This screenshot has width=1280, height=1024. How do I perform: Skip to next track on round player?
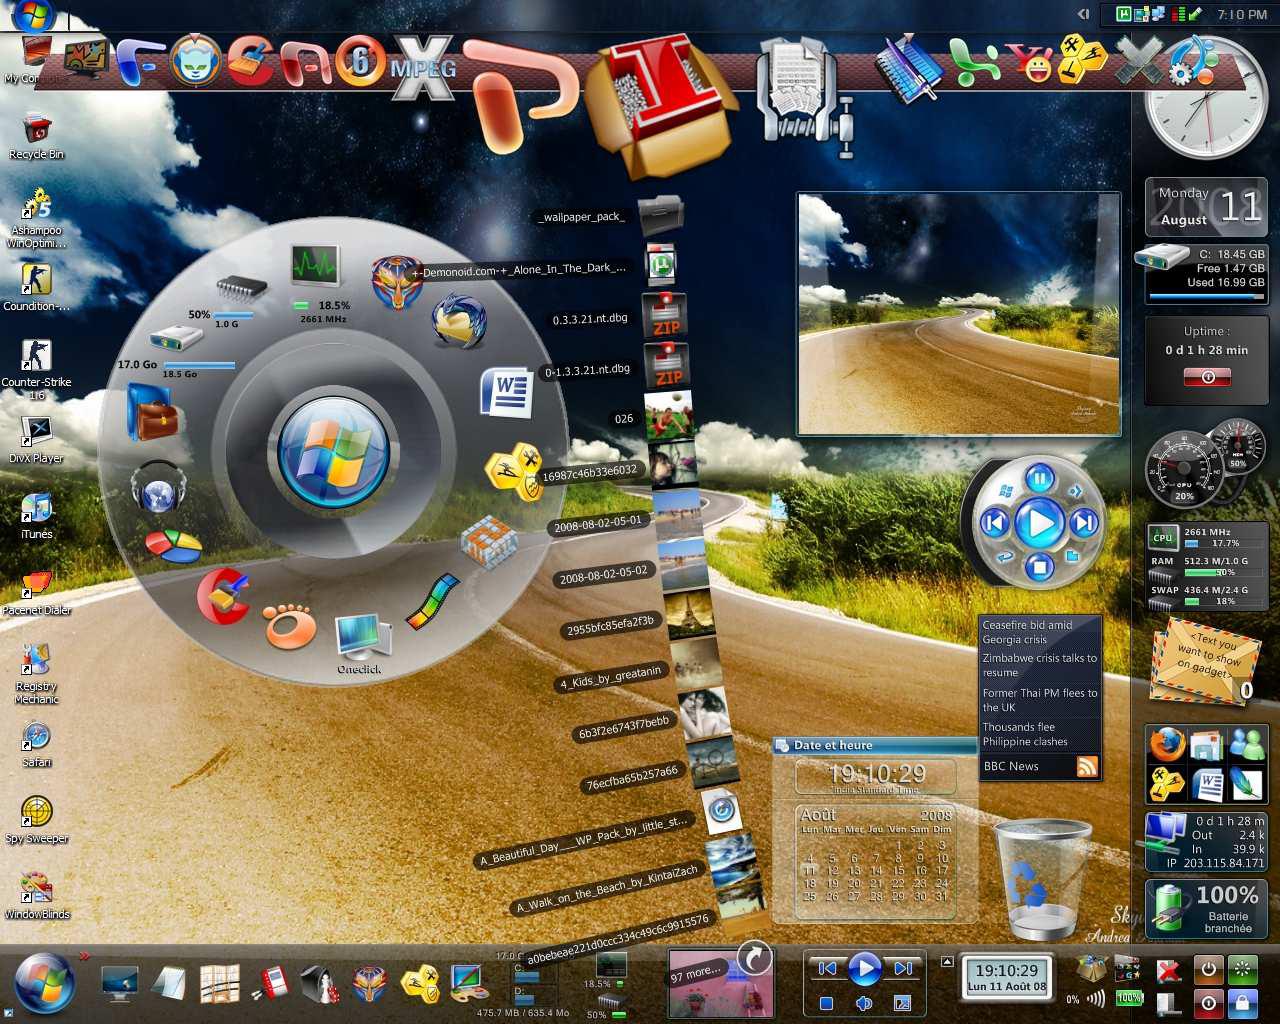click(x=1085, y=523)
